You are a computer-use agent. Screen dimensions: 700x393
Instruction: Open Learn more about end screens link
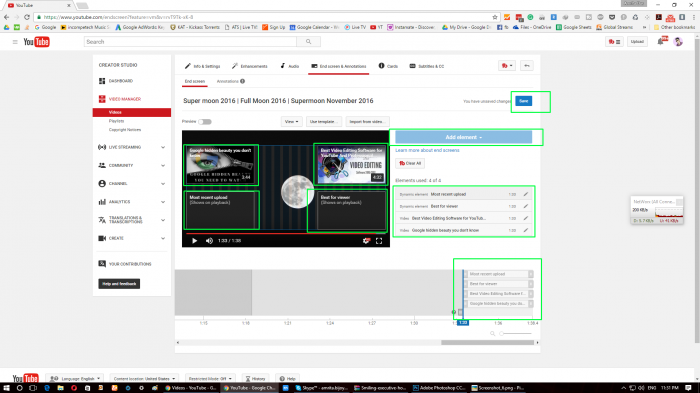(x=427, y=151)
